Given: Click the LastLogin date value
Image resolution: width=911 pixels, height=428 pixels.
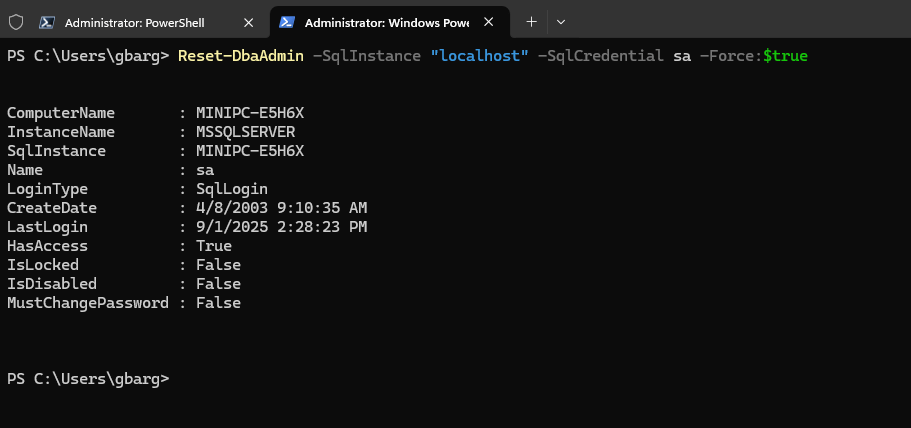Looking at the screenshot, I should [x=281, y=227].
